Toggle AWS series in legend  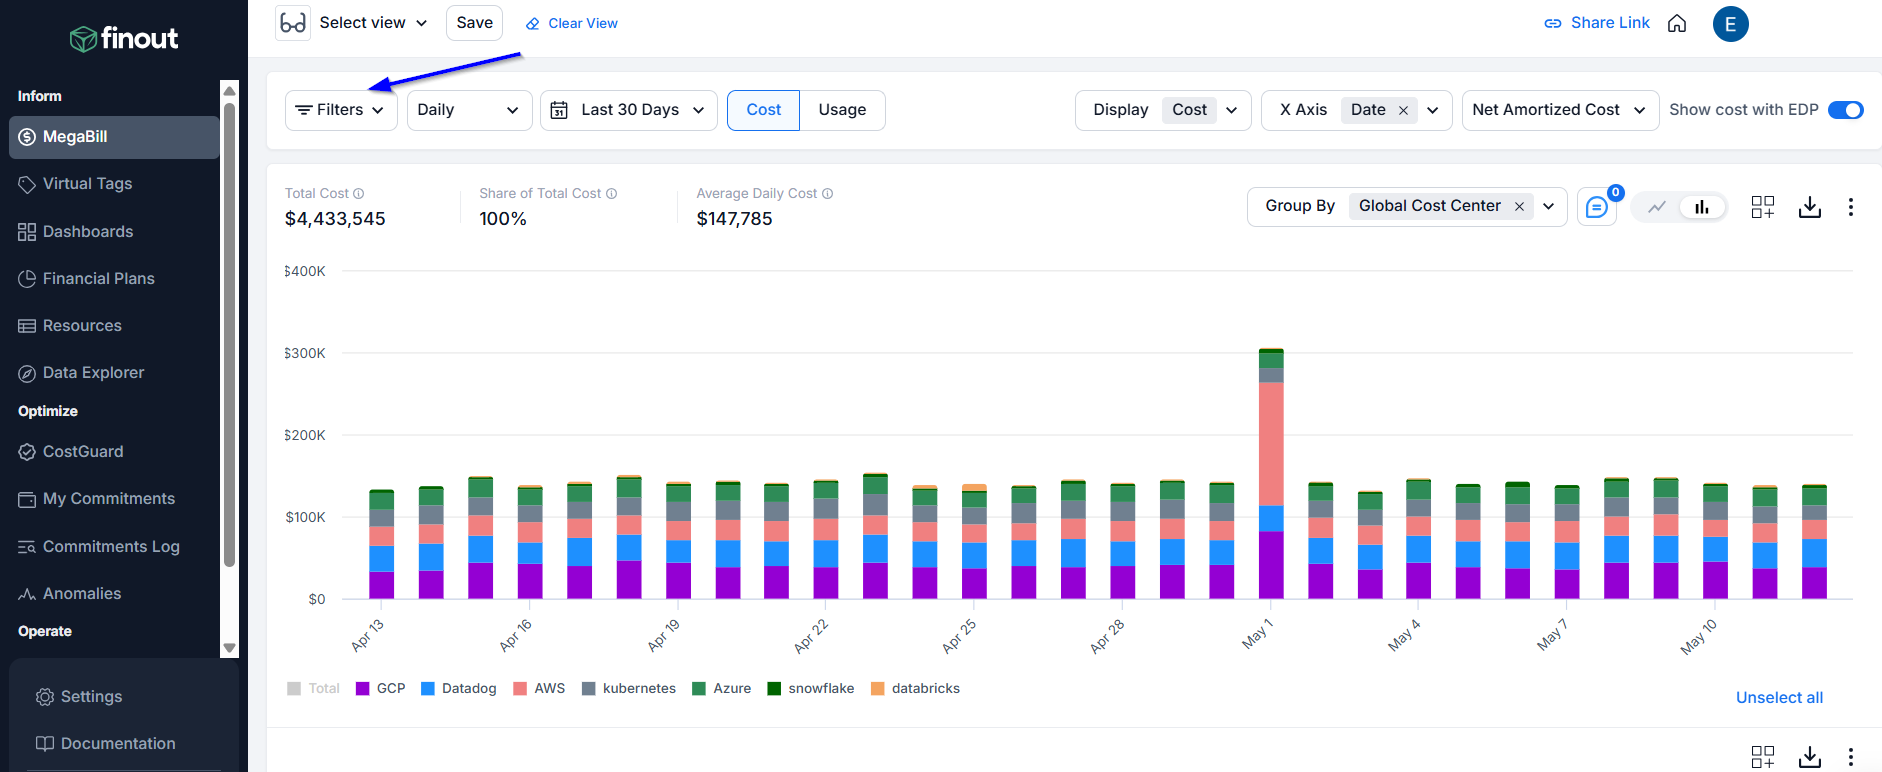[539, 689]
